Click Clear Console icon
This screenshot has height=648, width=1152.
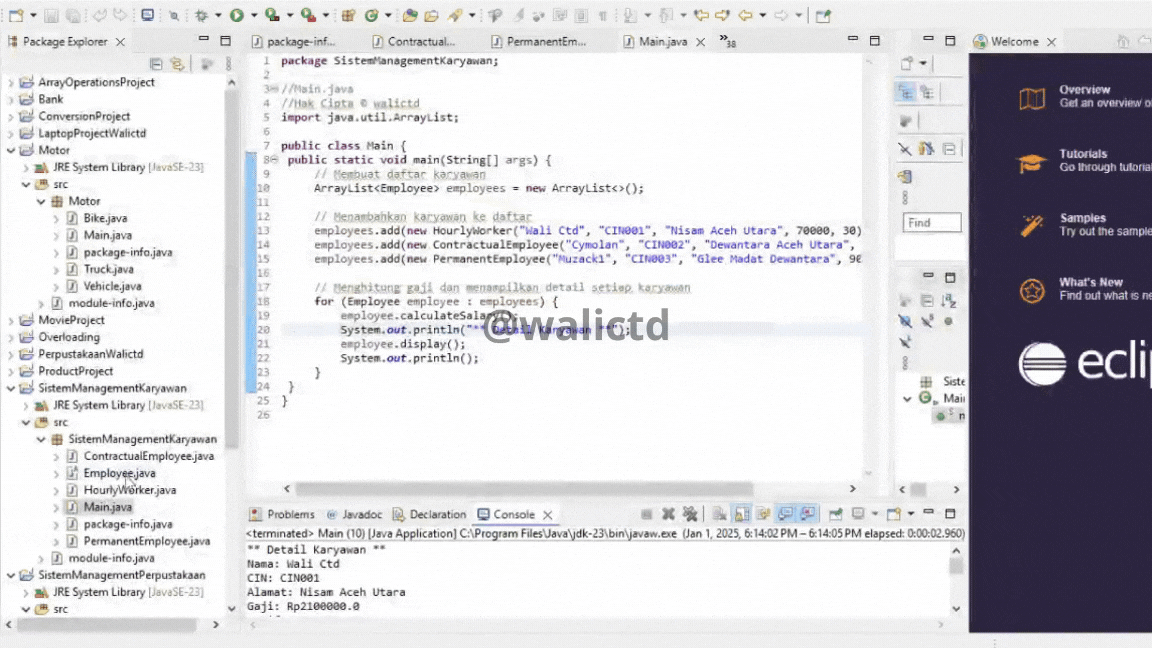719,514
